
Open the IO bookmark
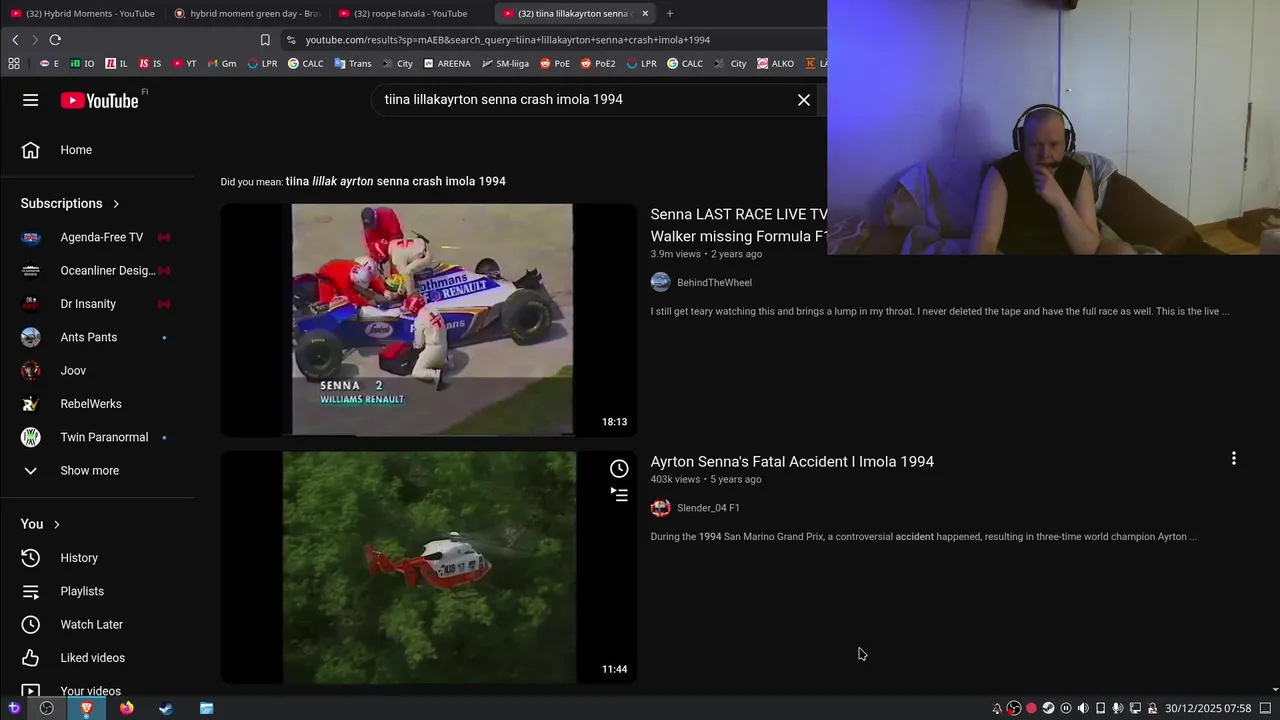pos(82,63)
